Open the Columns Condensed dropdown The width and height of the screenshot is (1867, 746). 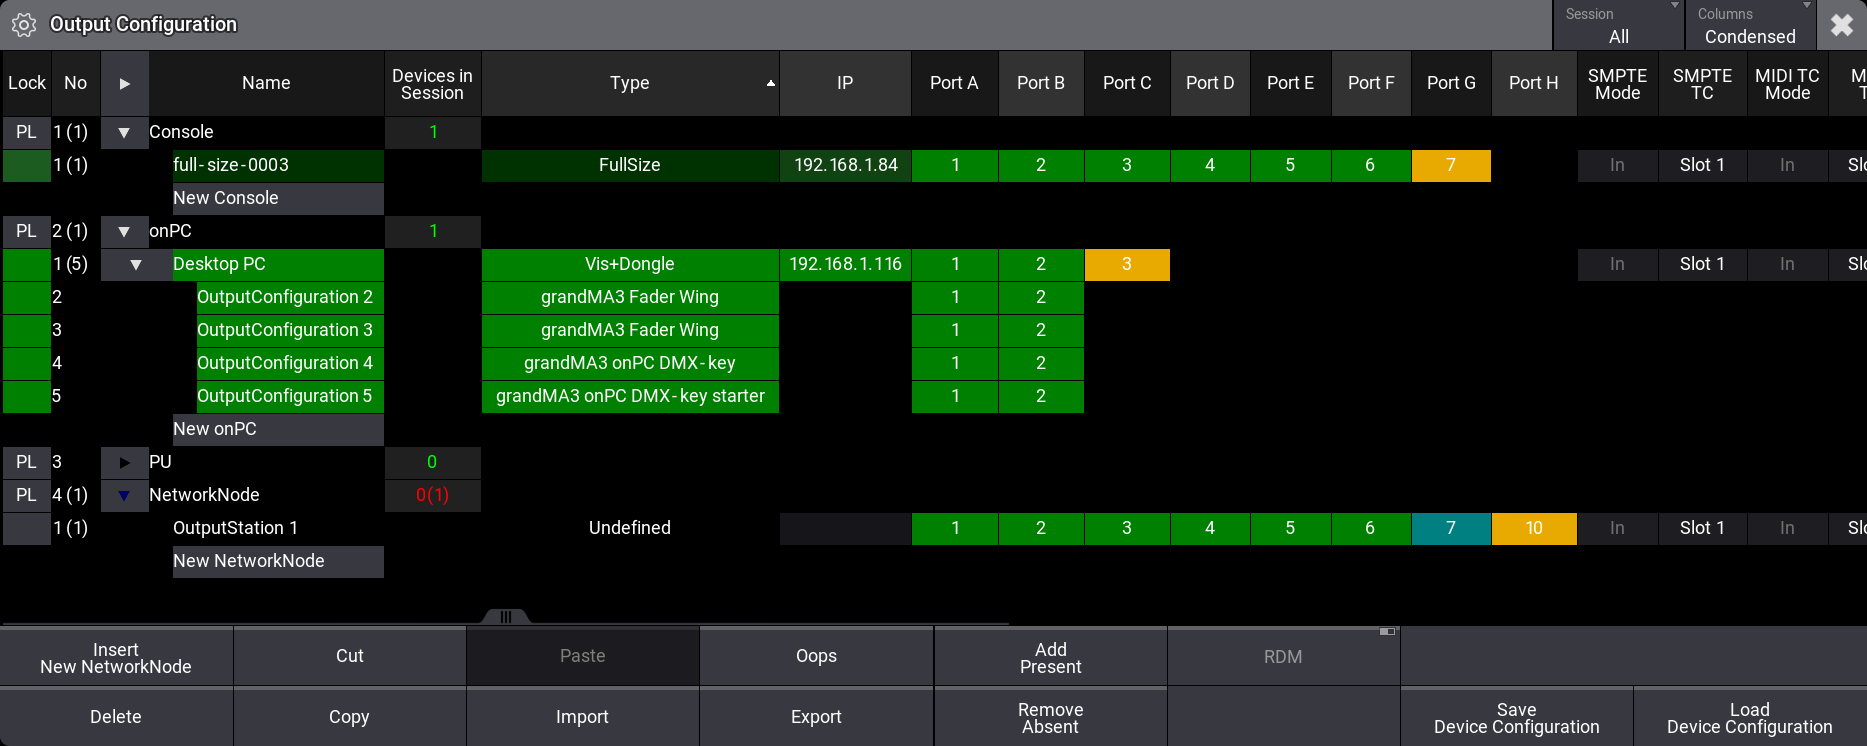click(1750, 25)
